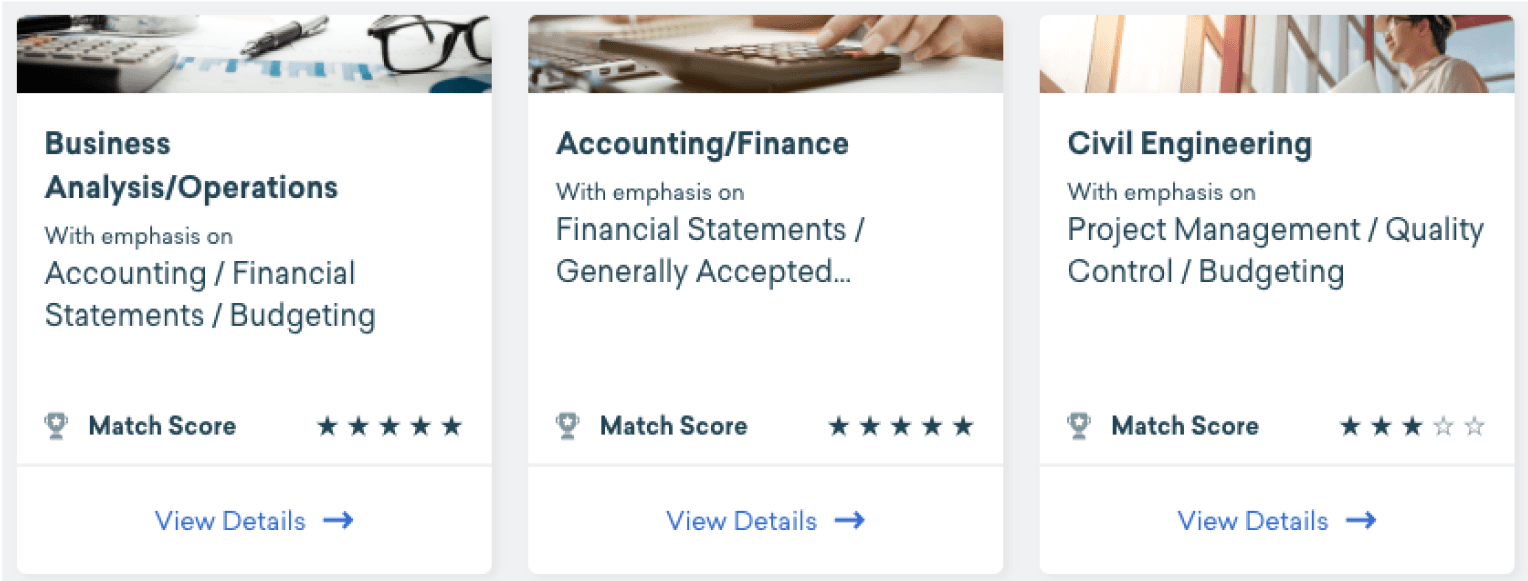Click the Accounting/Finance five-star rating
The image size is (1528, 581).
(901, 427)
